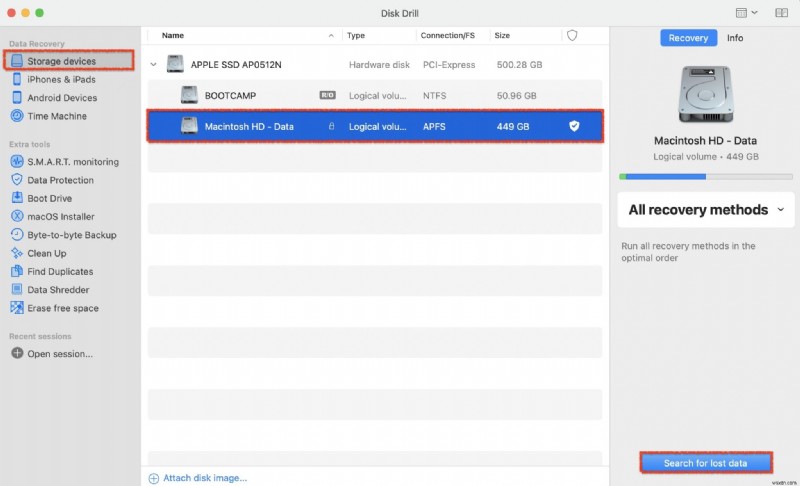Open the Erase free space label
The image size is (800, 486).
point(63,308)
